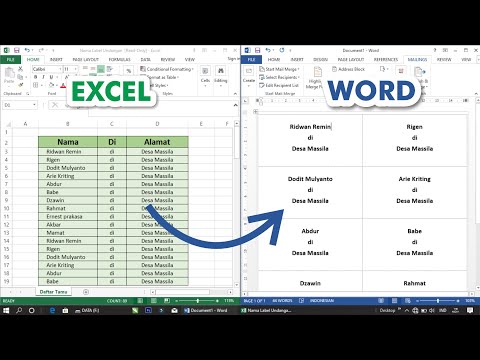Adjust the Excel zoom slider
Viewport: 480px width, 360px height.
[x=198, y=301]
